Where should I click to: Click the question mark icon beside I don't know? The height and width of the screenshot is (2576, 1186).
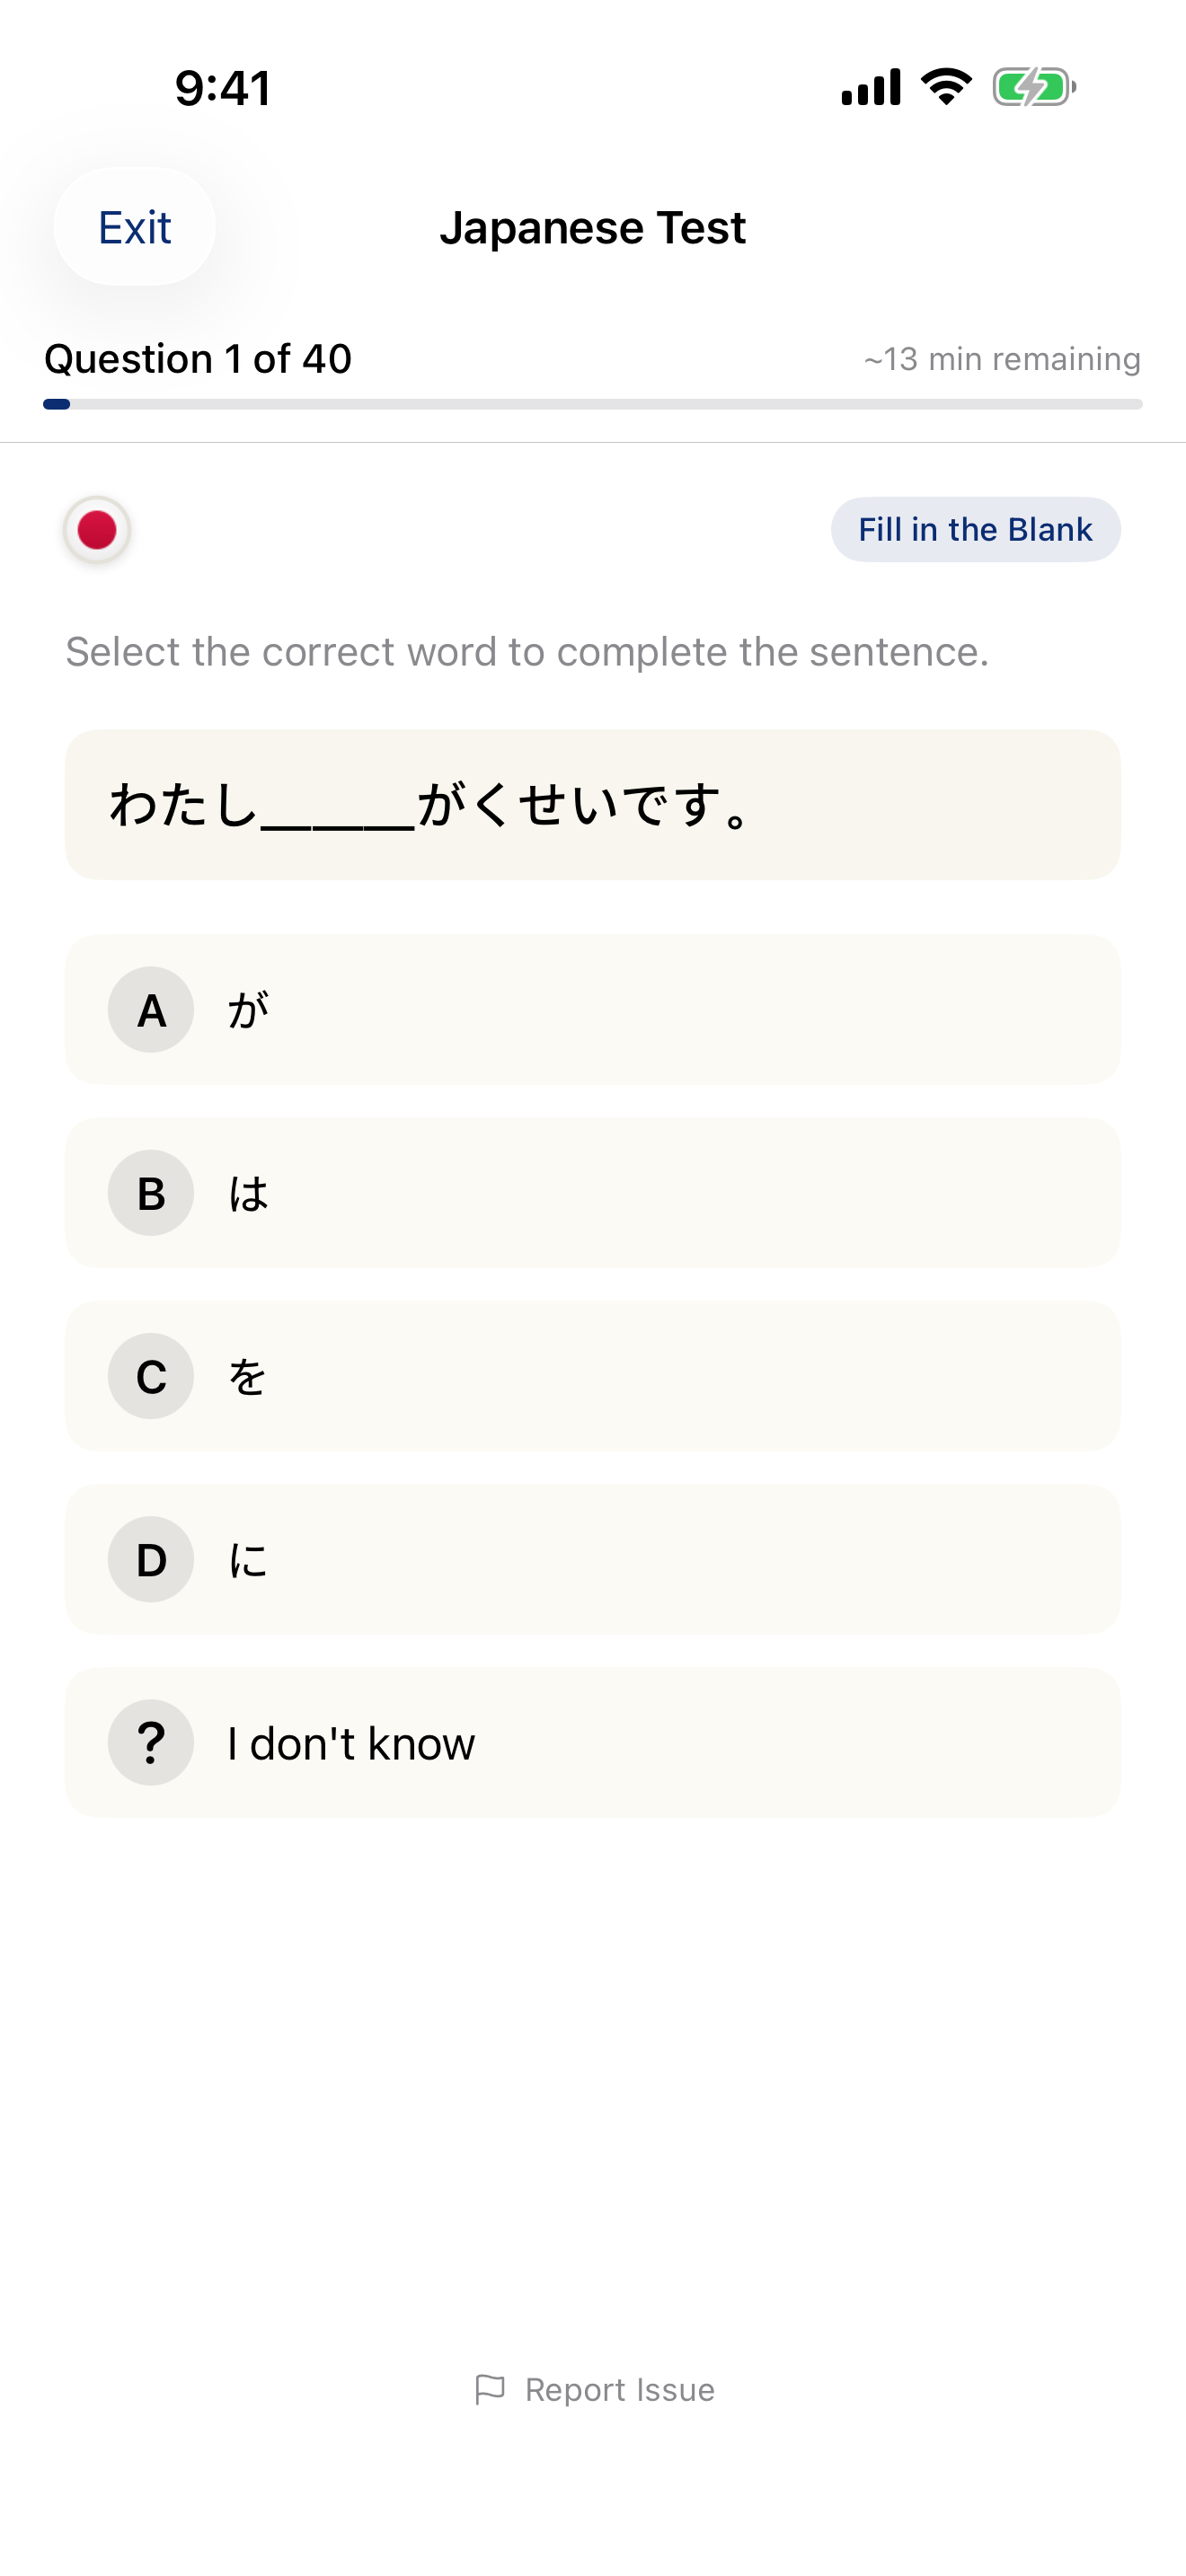[151, 1742]
